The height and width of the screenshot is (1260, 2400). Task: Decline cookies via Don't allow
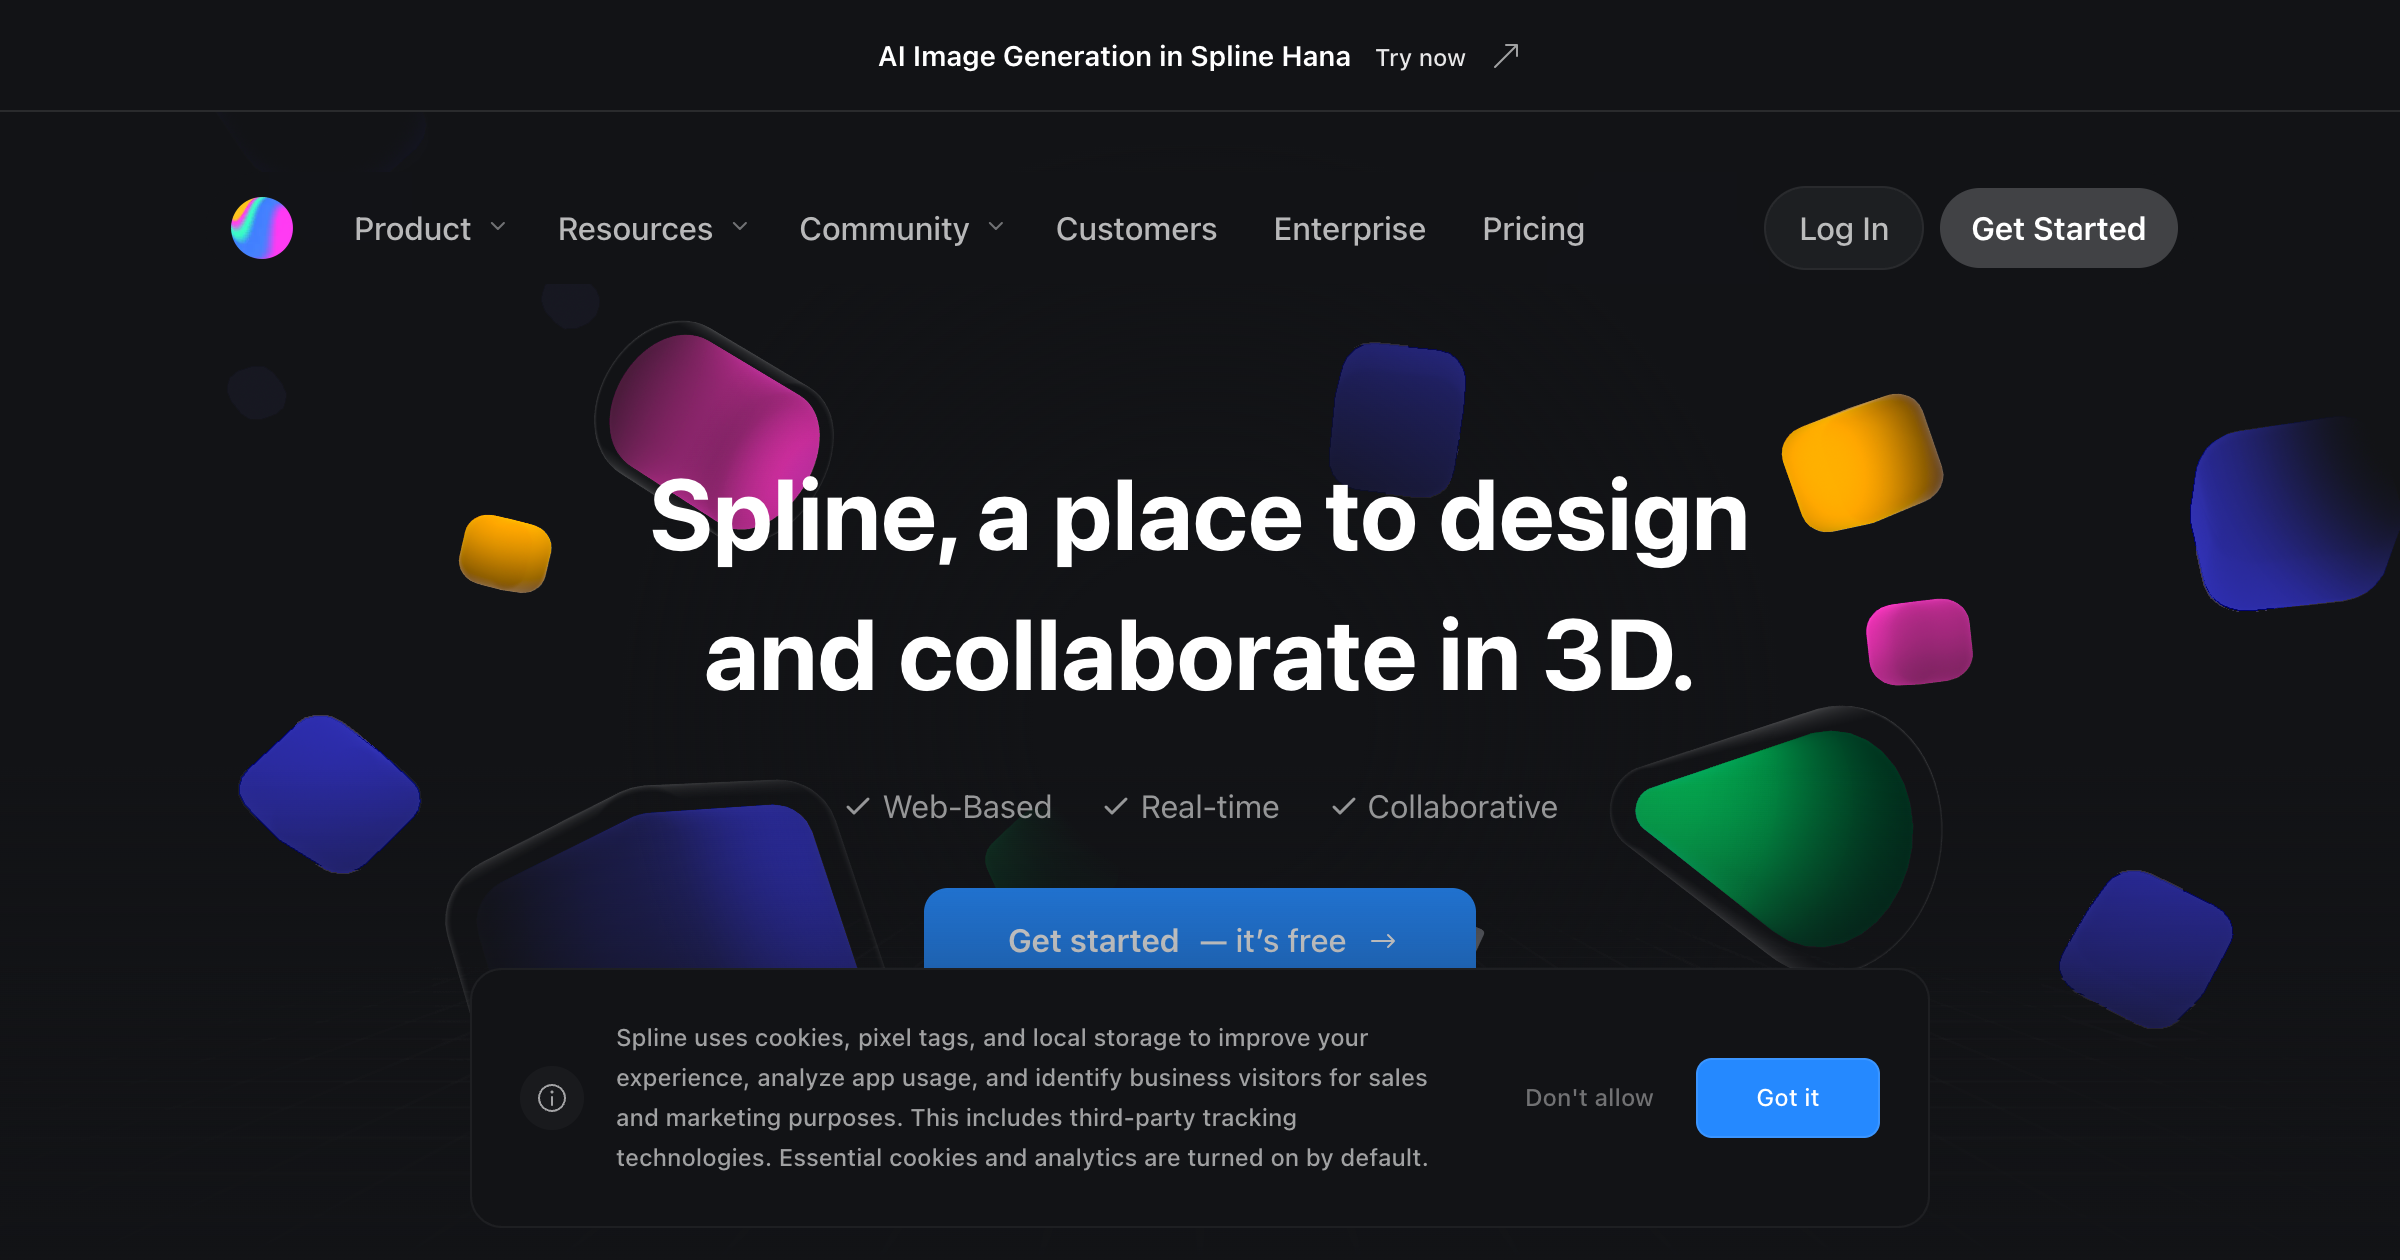point(1589,1098)
